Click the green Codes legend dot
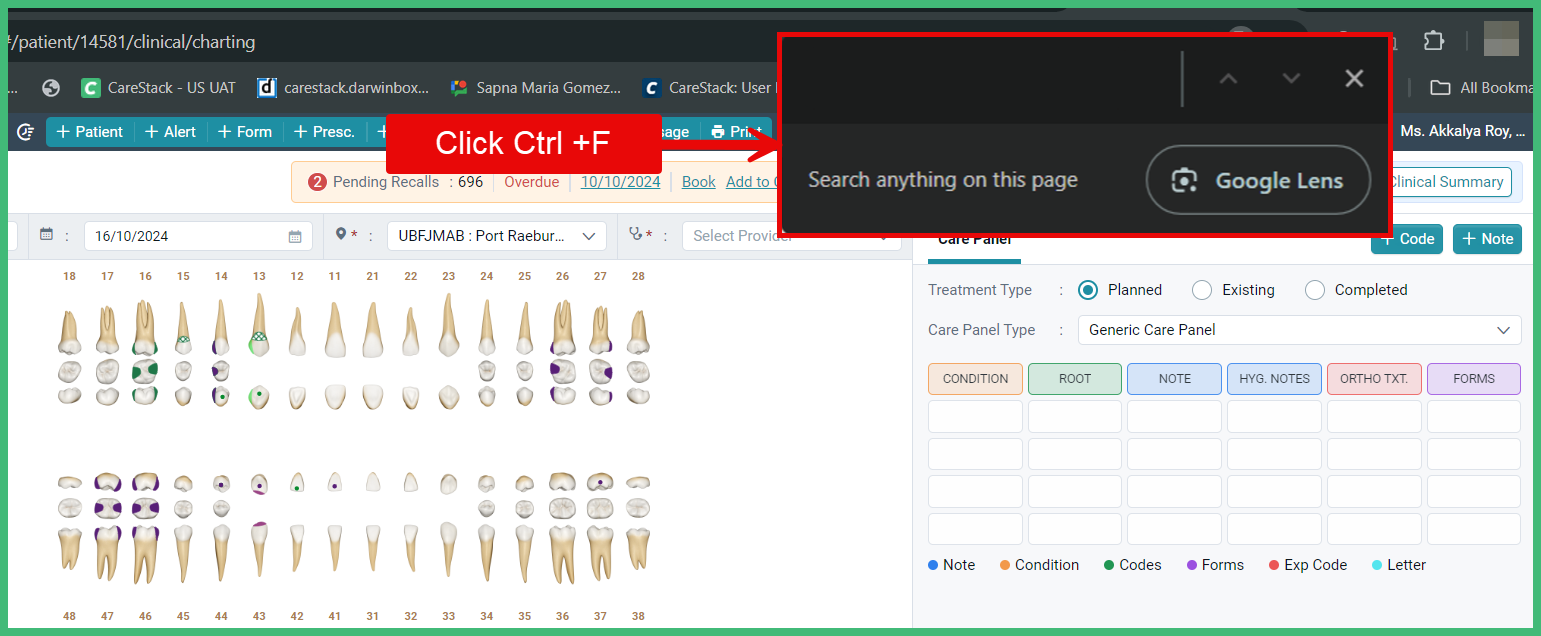 point(1109,565)
